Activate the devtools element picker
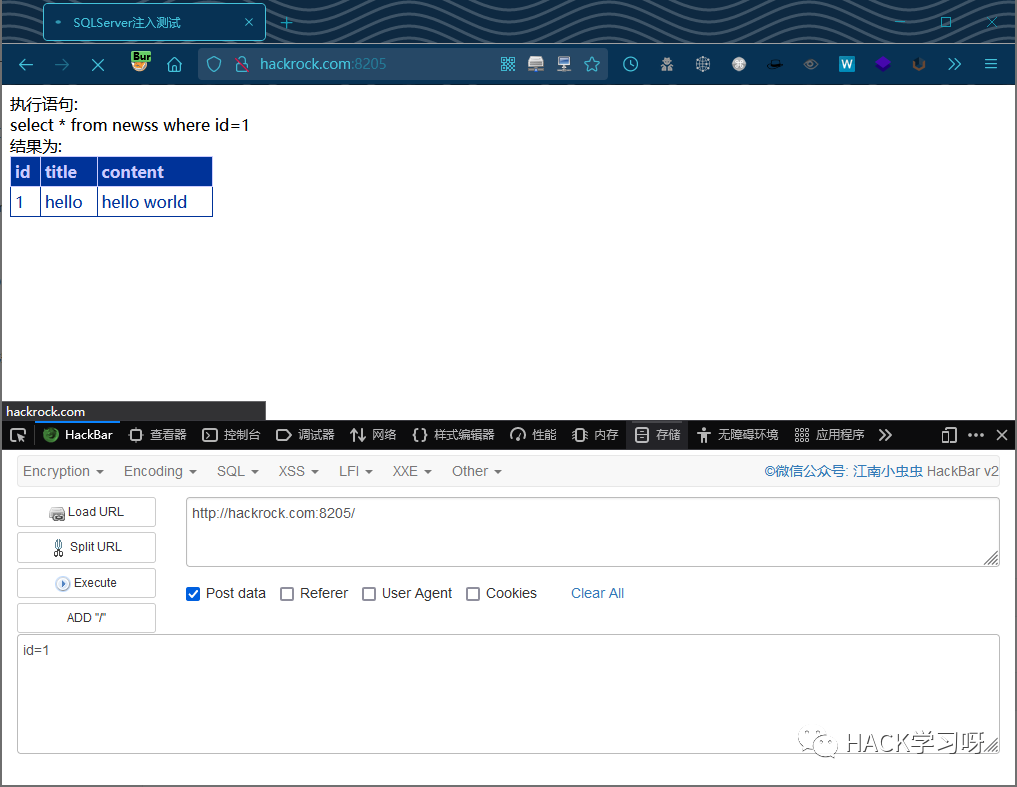Image resolution: width=1017 pixels, height=787 pixels. (18, 435)
